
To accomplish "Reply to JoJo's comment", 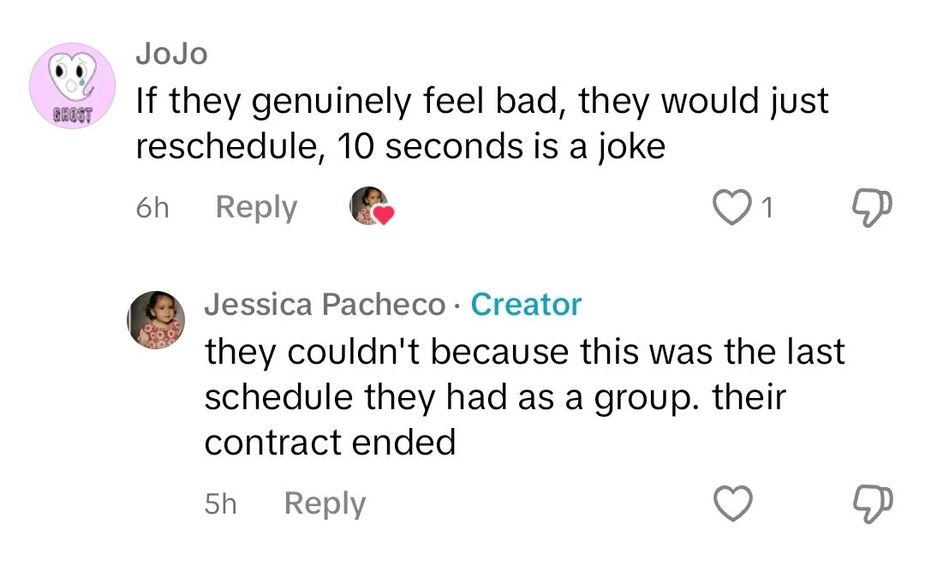I will click(x=257, y=208).
